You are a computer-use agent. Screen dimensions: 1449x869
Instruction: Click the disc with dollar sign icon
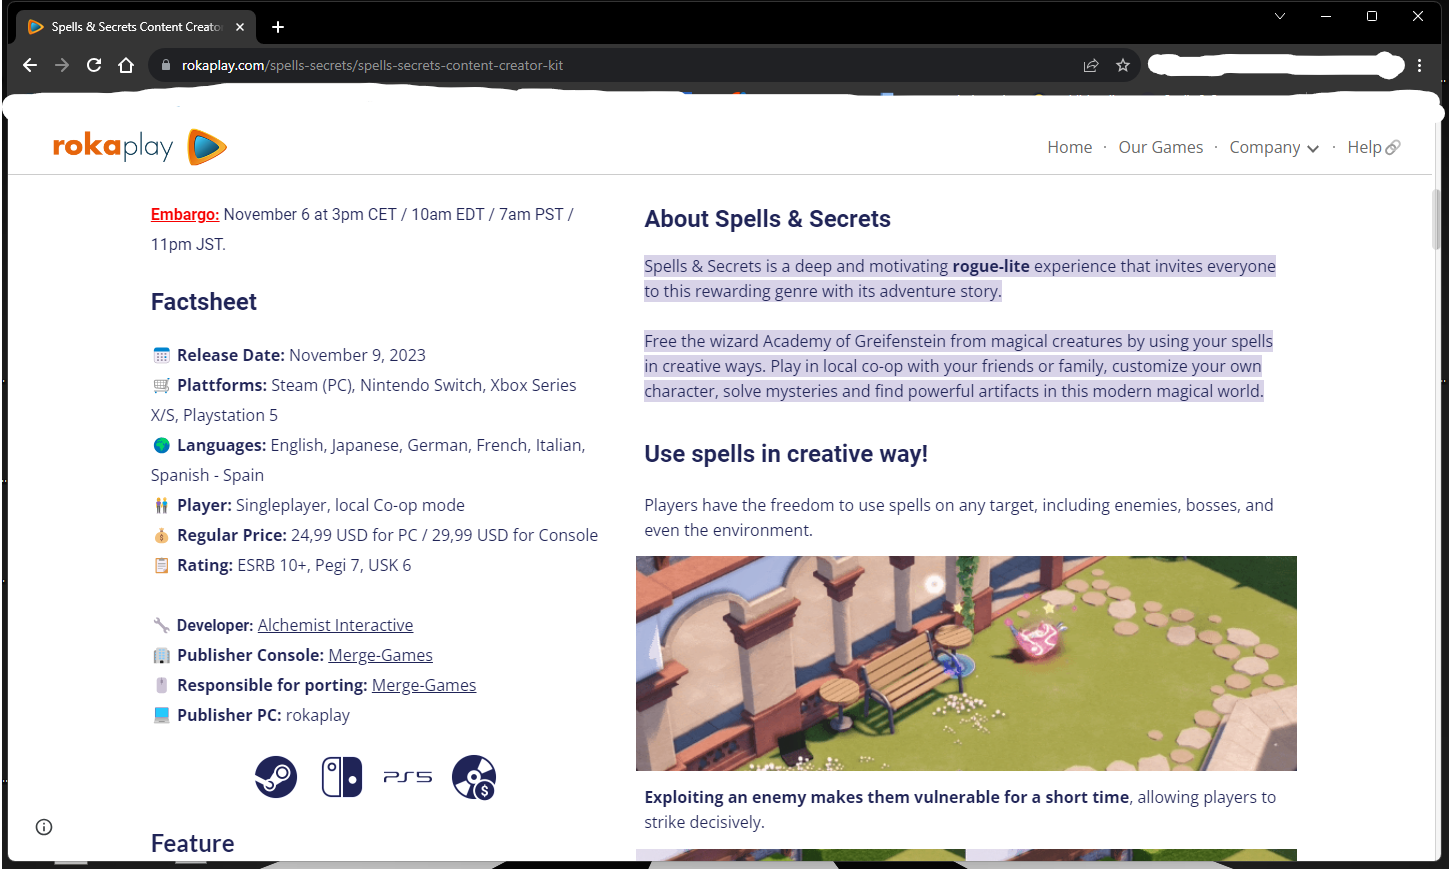click(x=474, y=777)
